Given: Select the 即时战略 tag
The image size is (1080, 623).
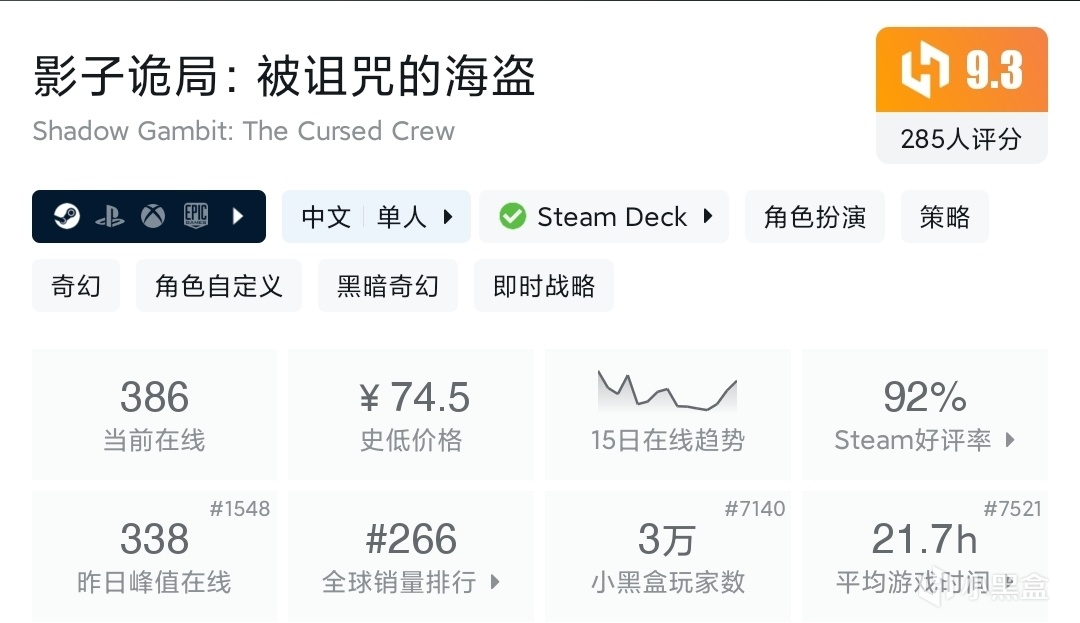Looking at the screenshot, I should click(543, 286).
